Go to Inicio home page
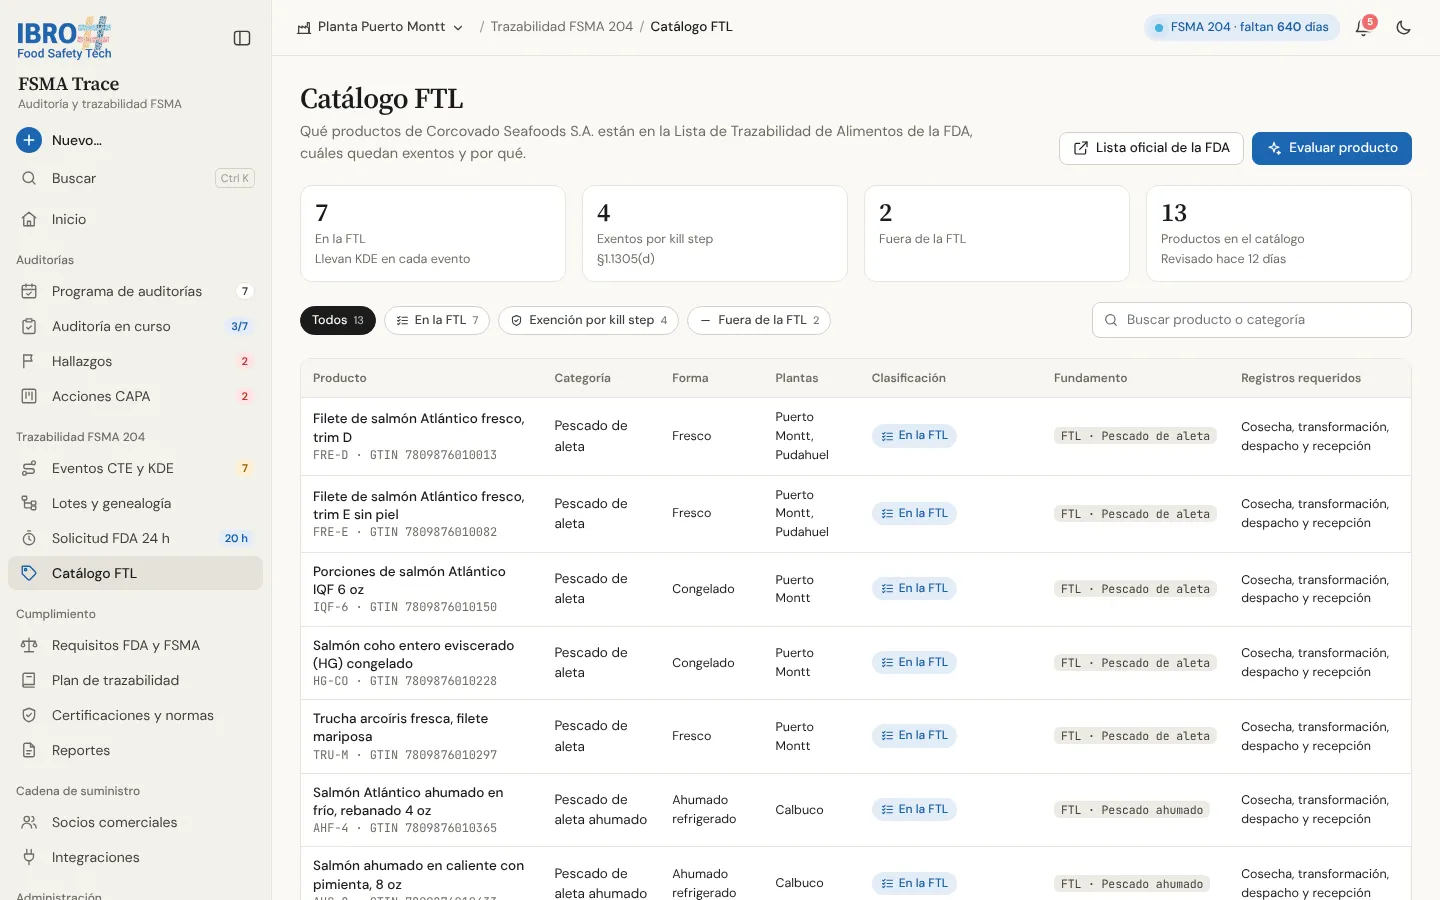This screenshot has width=1440, height=900. tap(136, 219)
